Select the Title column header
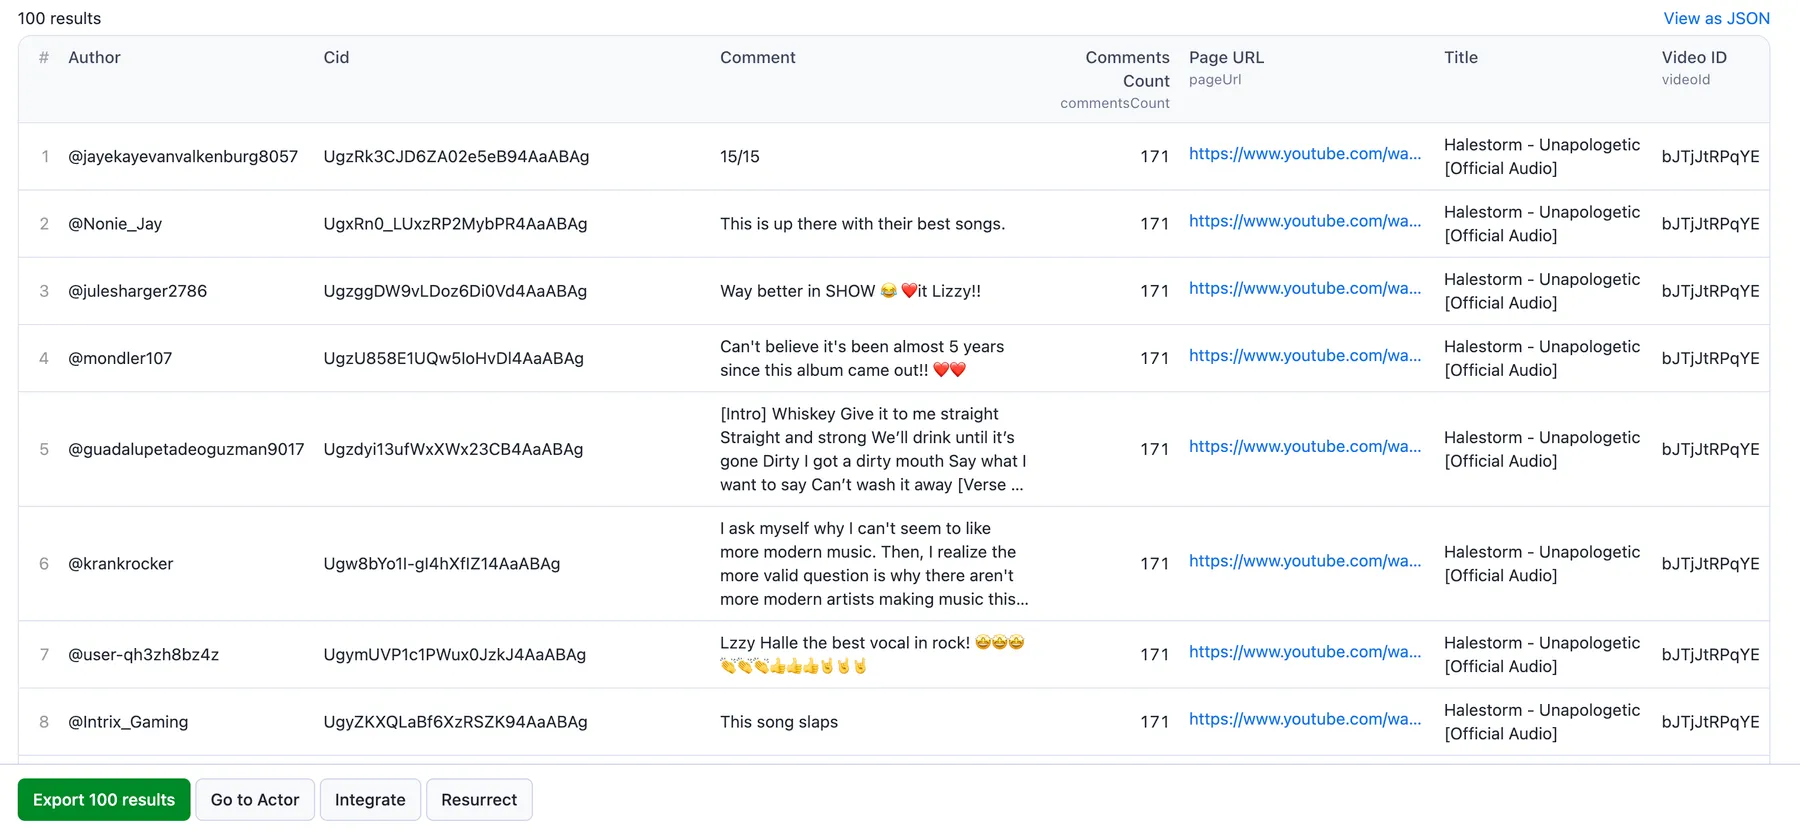 [1461, 58]
